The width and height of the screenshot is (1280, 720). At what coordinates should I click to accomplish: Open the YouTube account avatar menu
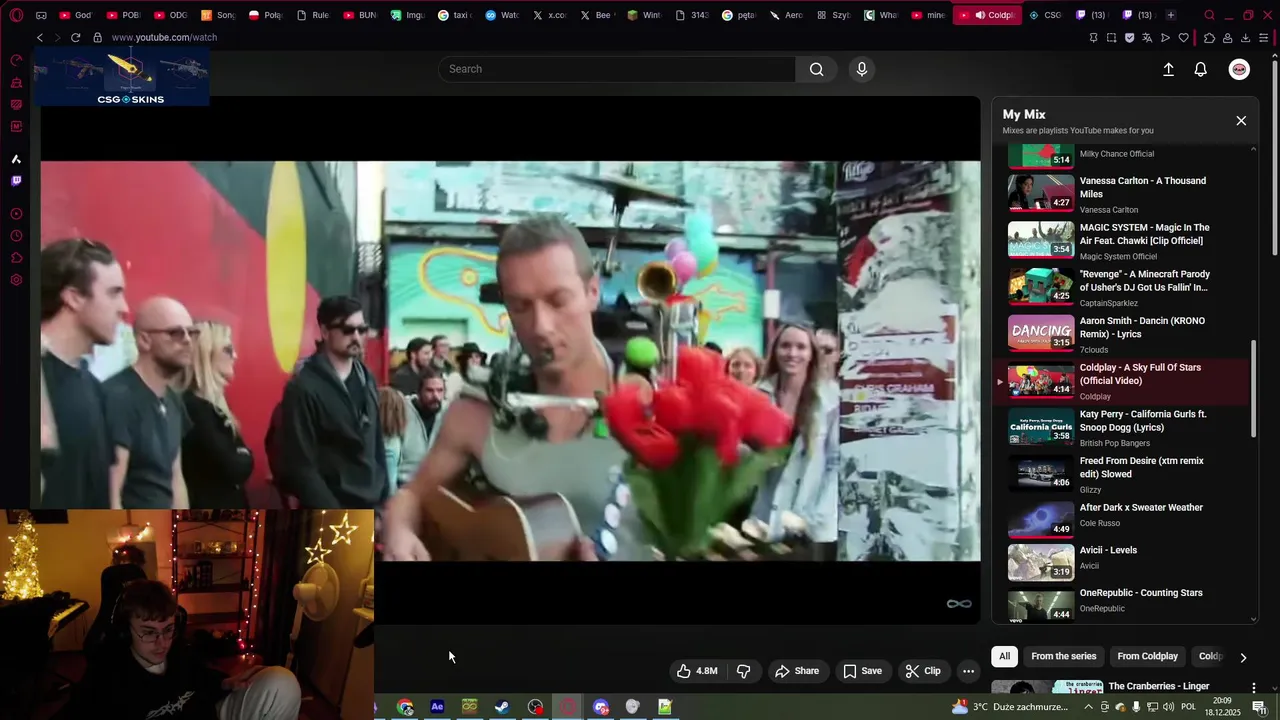[1239, 69]
